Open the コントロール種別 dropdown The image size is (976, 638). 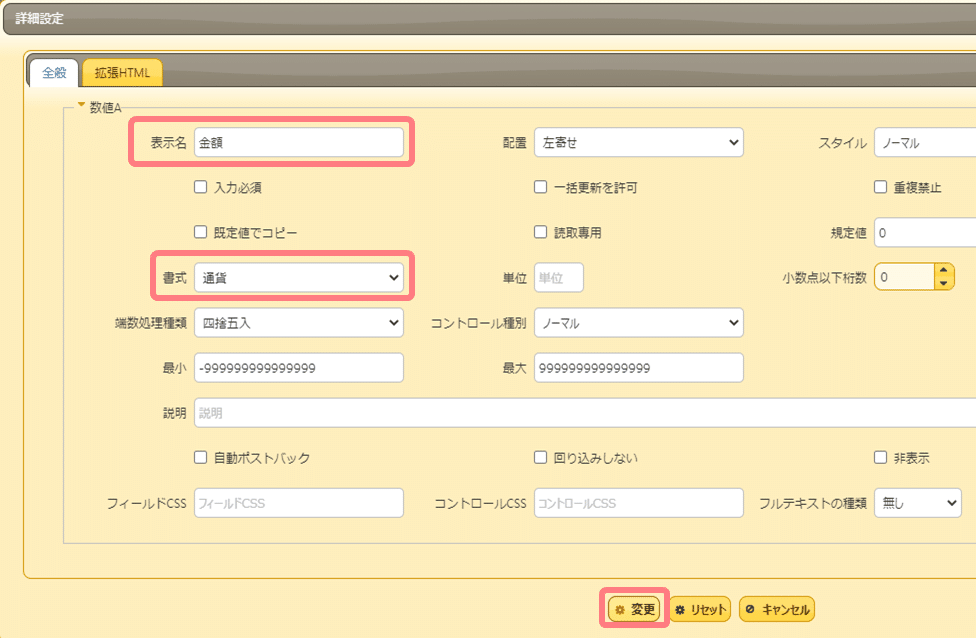(638, 323)
